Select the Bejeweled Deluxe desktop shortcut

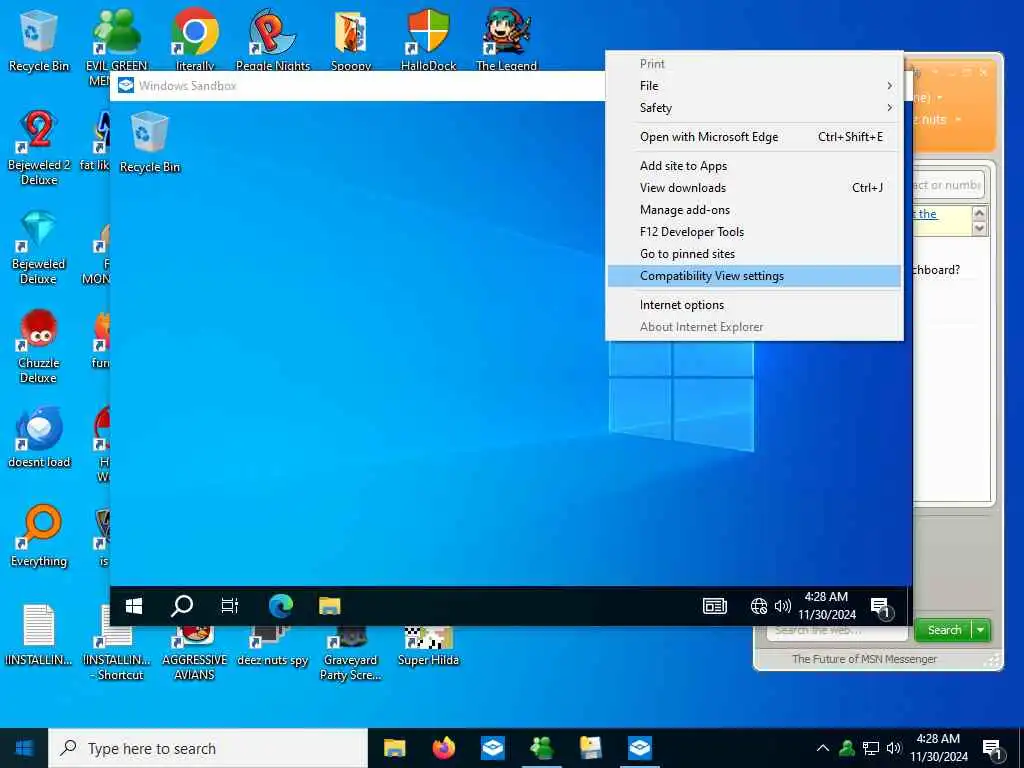click(x=39, y=247)
